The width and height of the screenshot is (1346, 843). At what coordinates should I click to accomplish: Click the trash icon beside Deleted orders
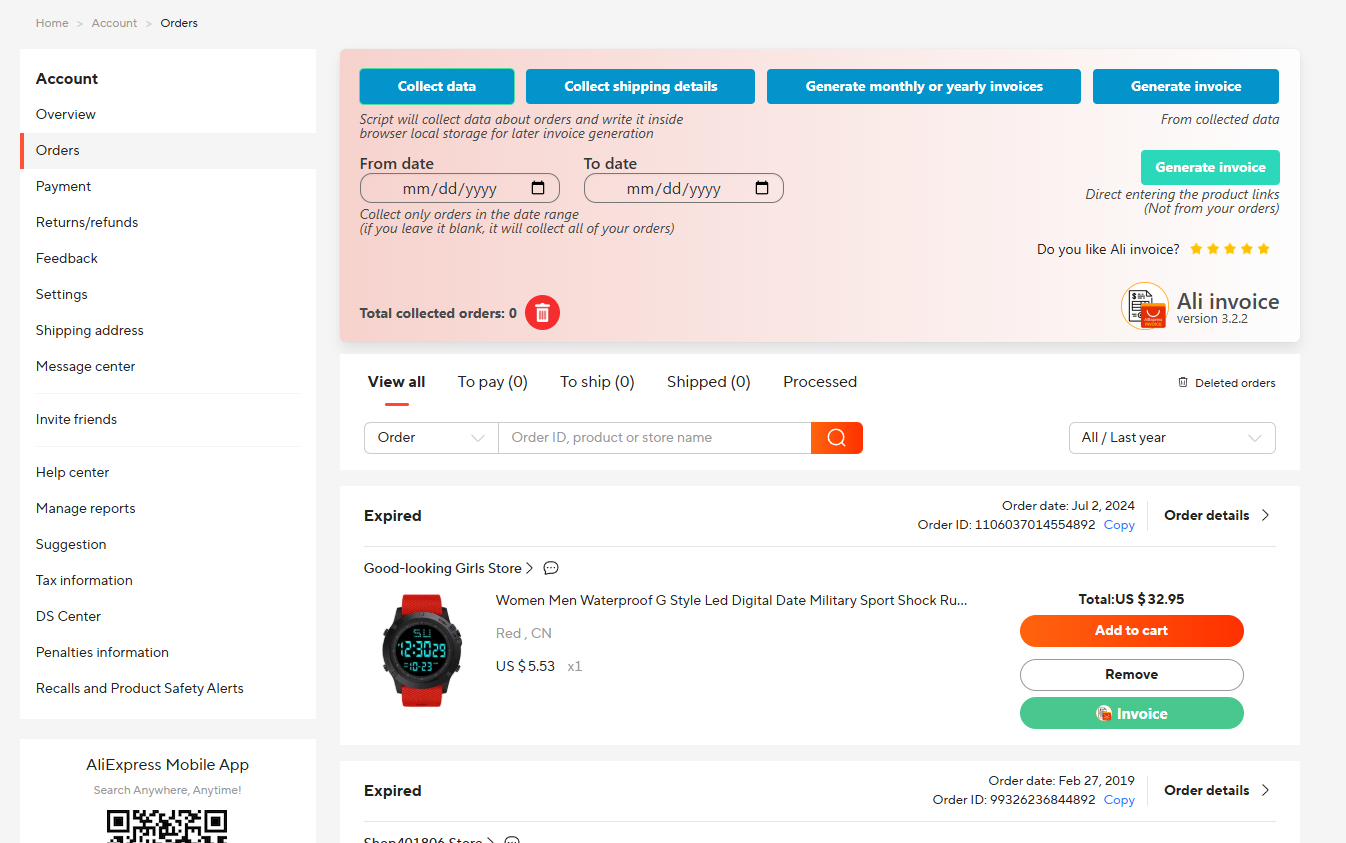[x=1183, y=382]
